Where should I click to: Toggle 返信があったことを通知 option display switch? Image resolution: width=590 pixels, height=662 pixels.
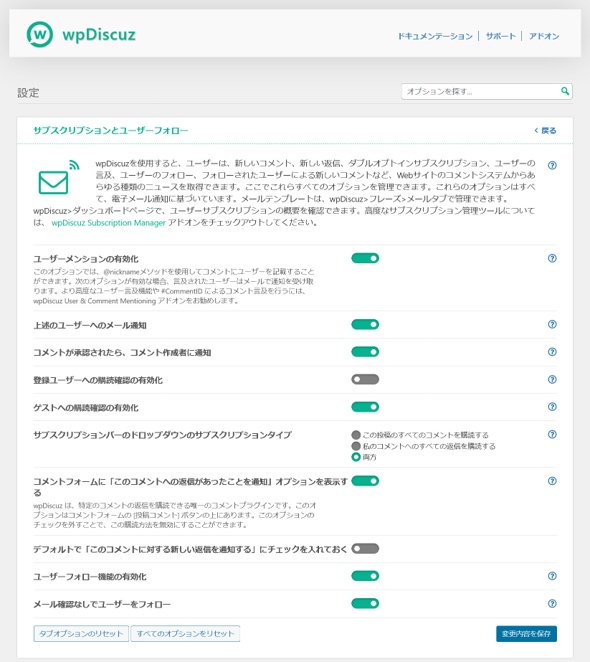pyautogui.click(x=365, y=481)
